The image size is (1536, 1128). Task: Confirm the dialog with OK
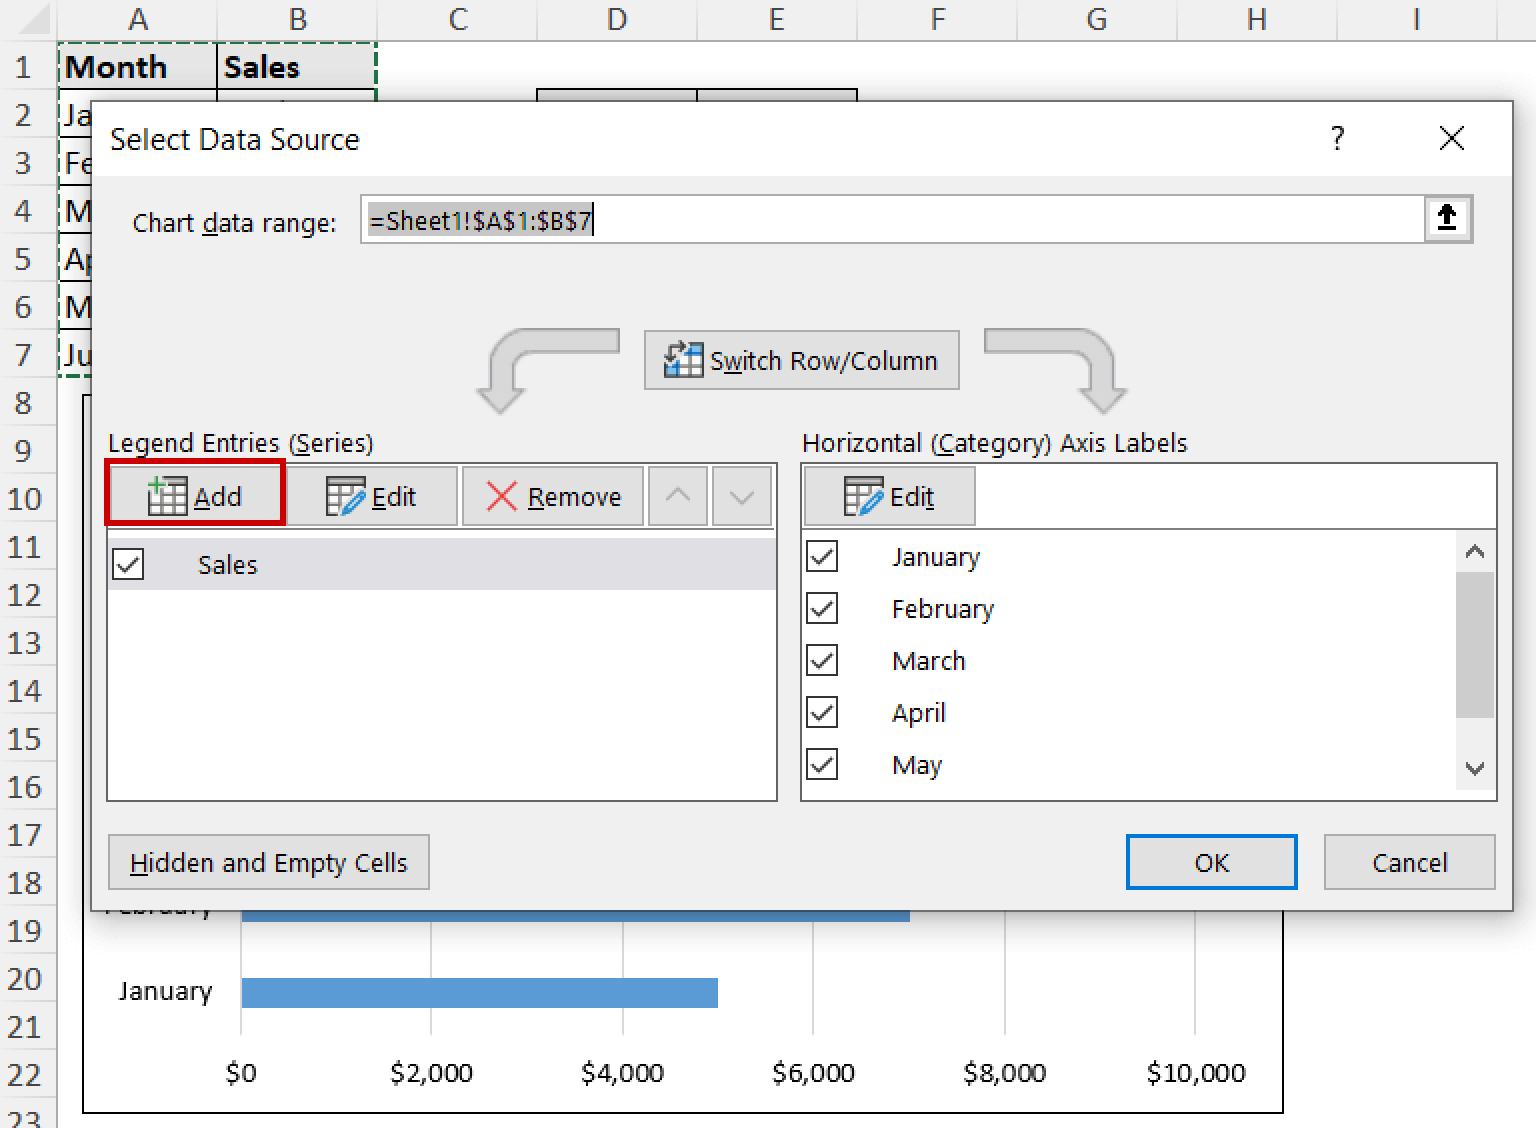(1211, 862)
